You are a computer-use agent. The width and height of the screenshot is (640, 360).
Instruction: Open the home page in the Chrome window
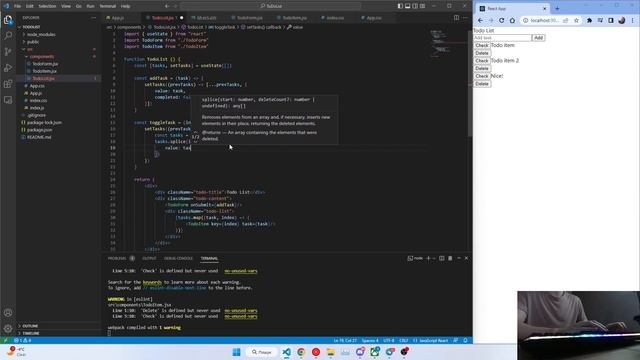[x=512, y=20]
